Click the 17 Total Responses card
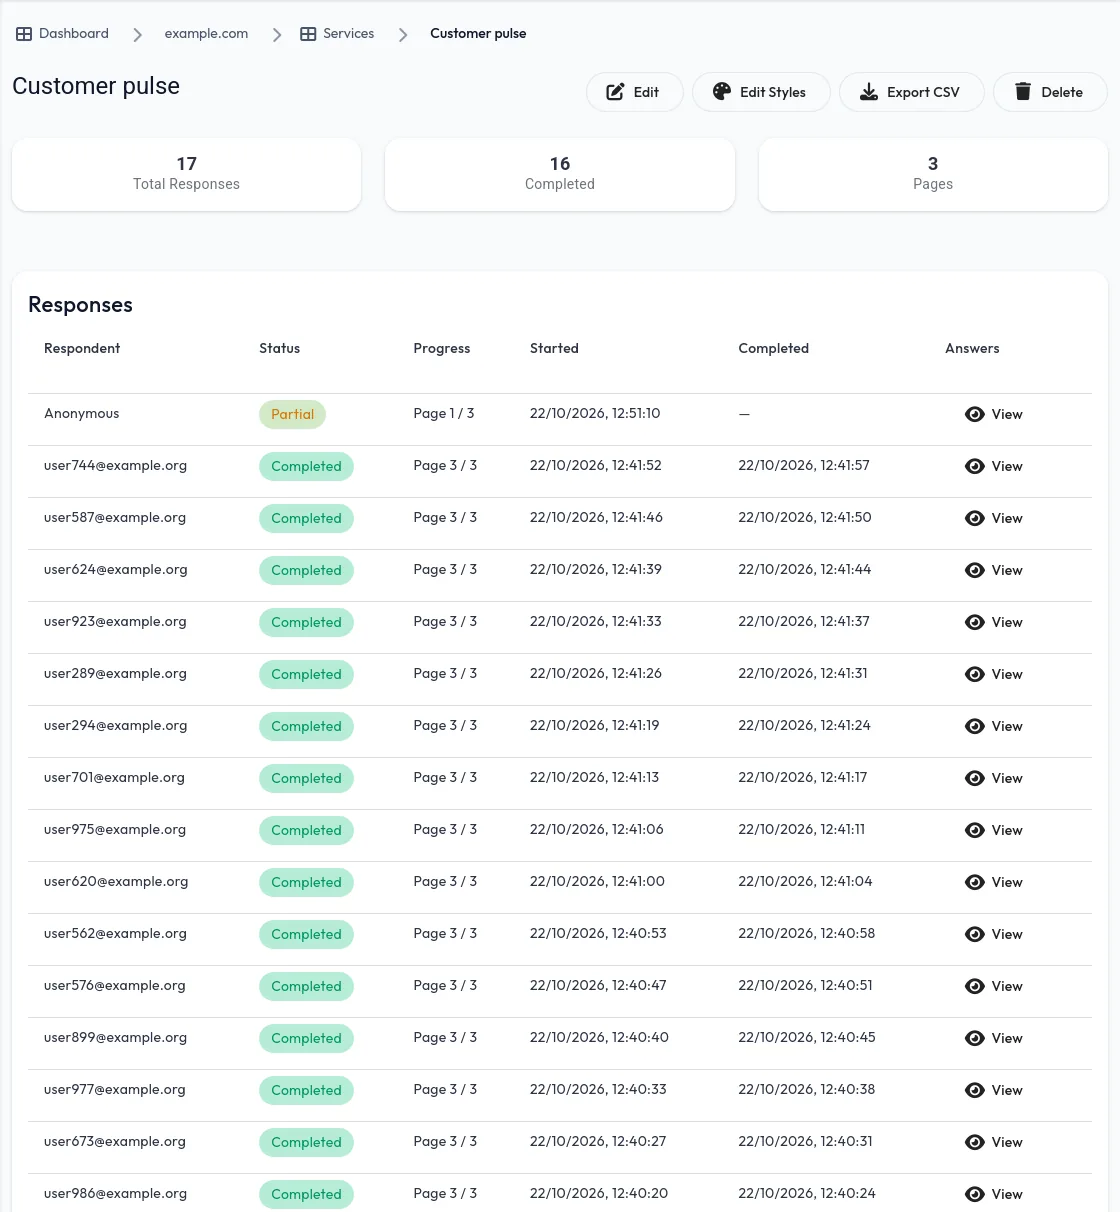This screenshot has width=1120, height=1212. (x=186, y=174)
